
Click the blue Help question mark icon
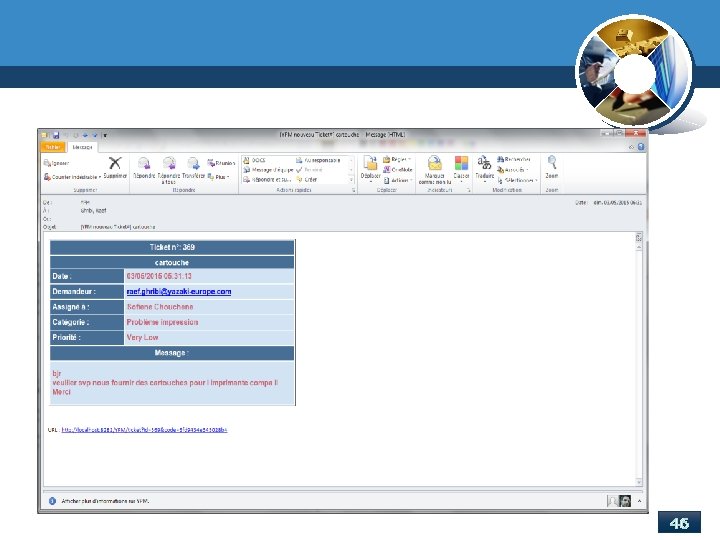(x=641, y=147)
